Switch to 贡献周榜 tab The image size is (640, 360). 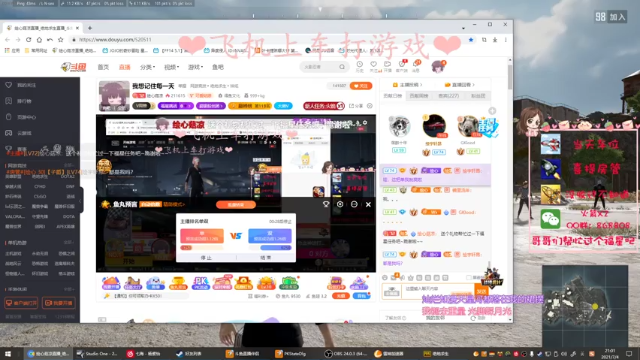(419, 96)
